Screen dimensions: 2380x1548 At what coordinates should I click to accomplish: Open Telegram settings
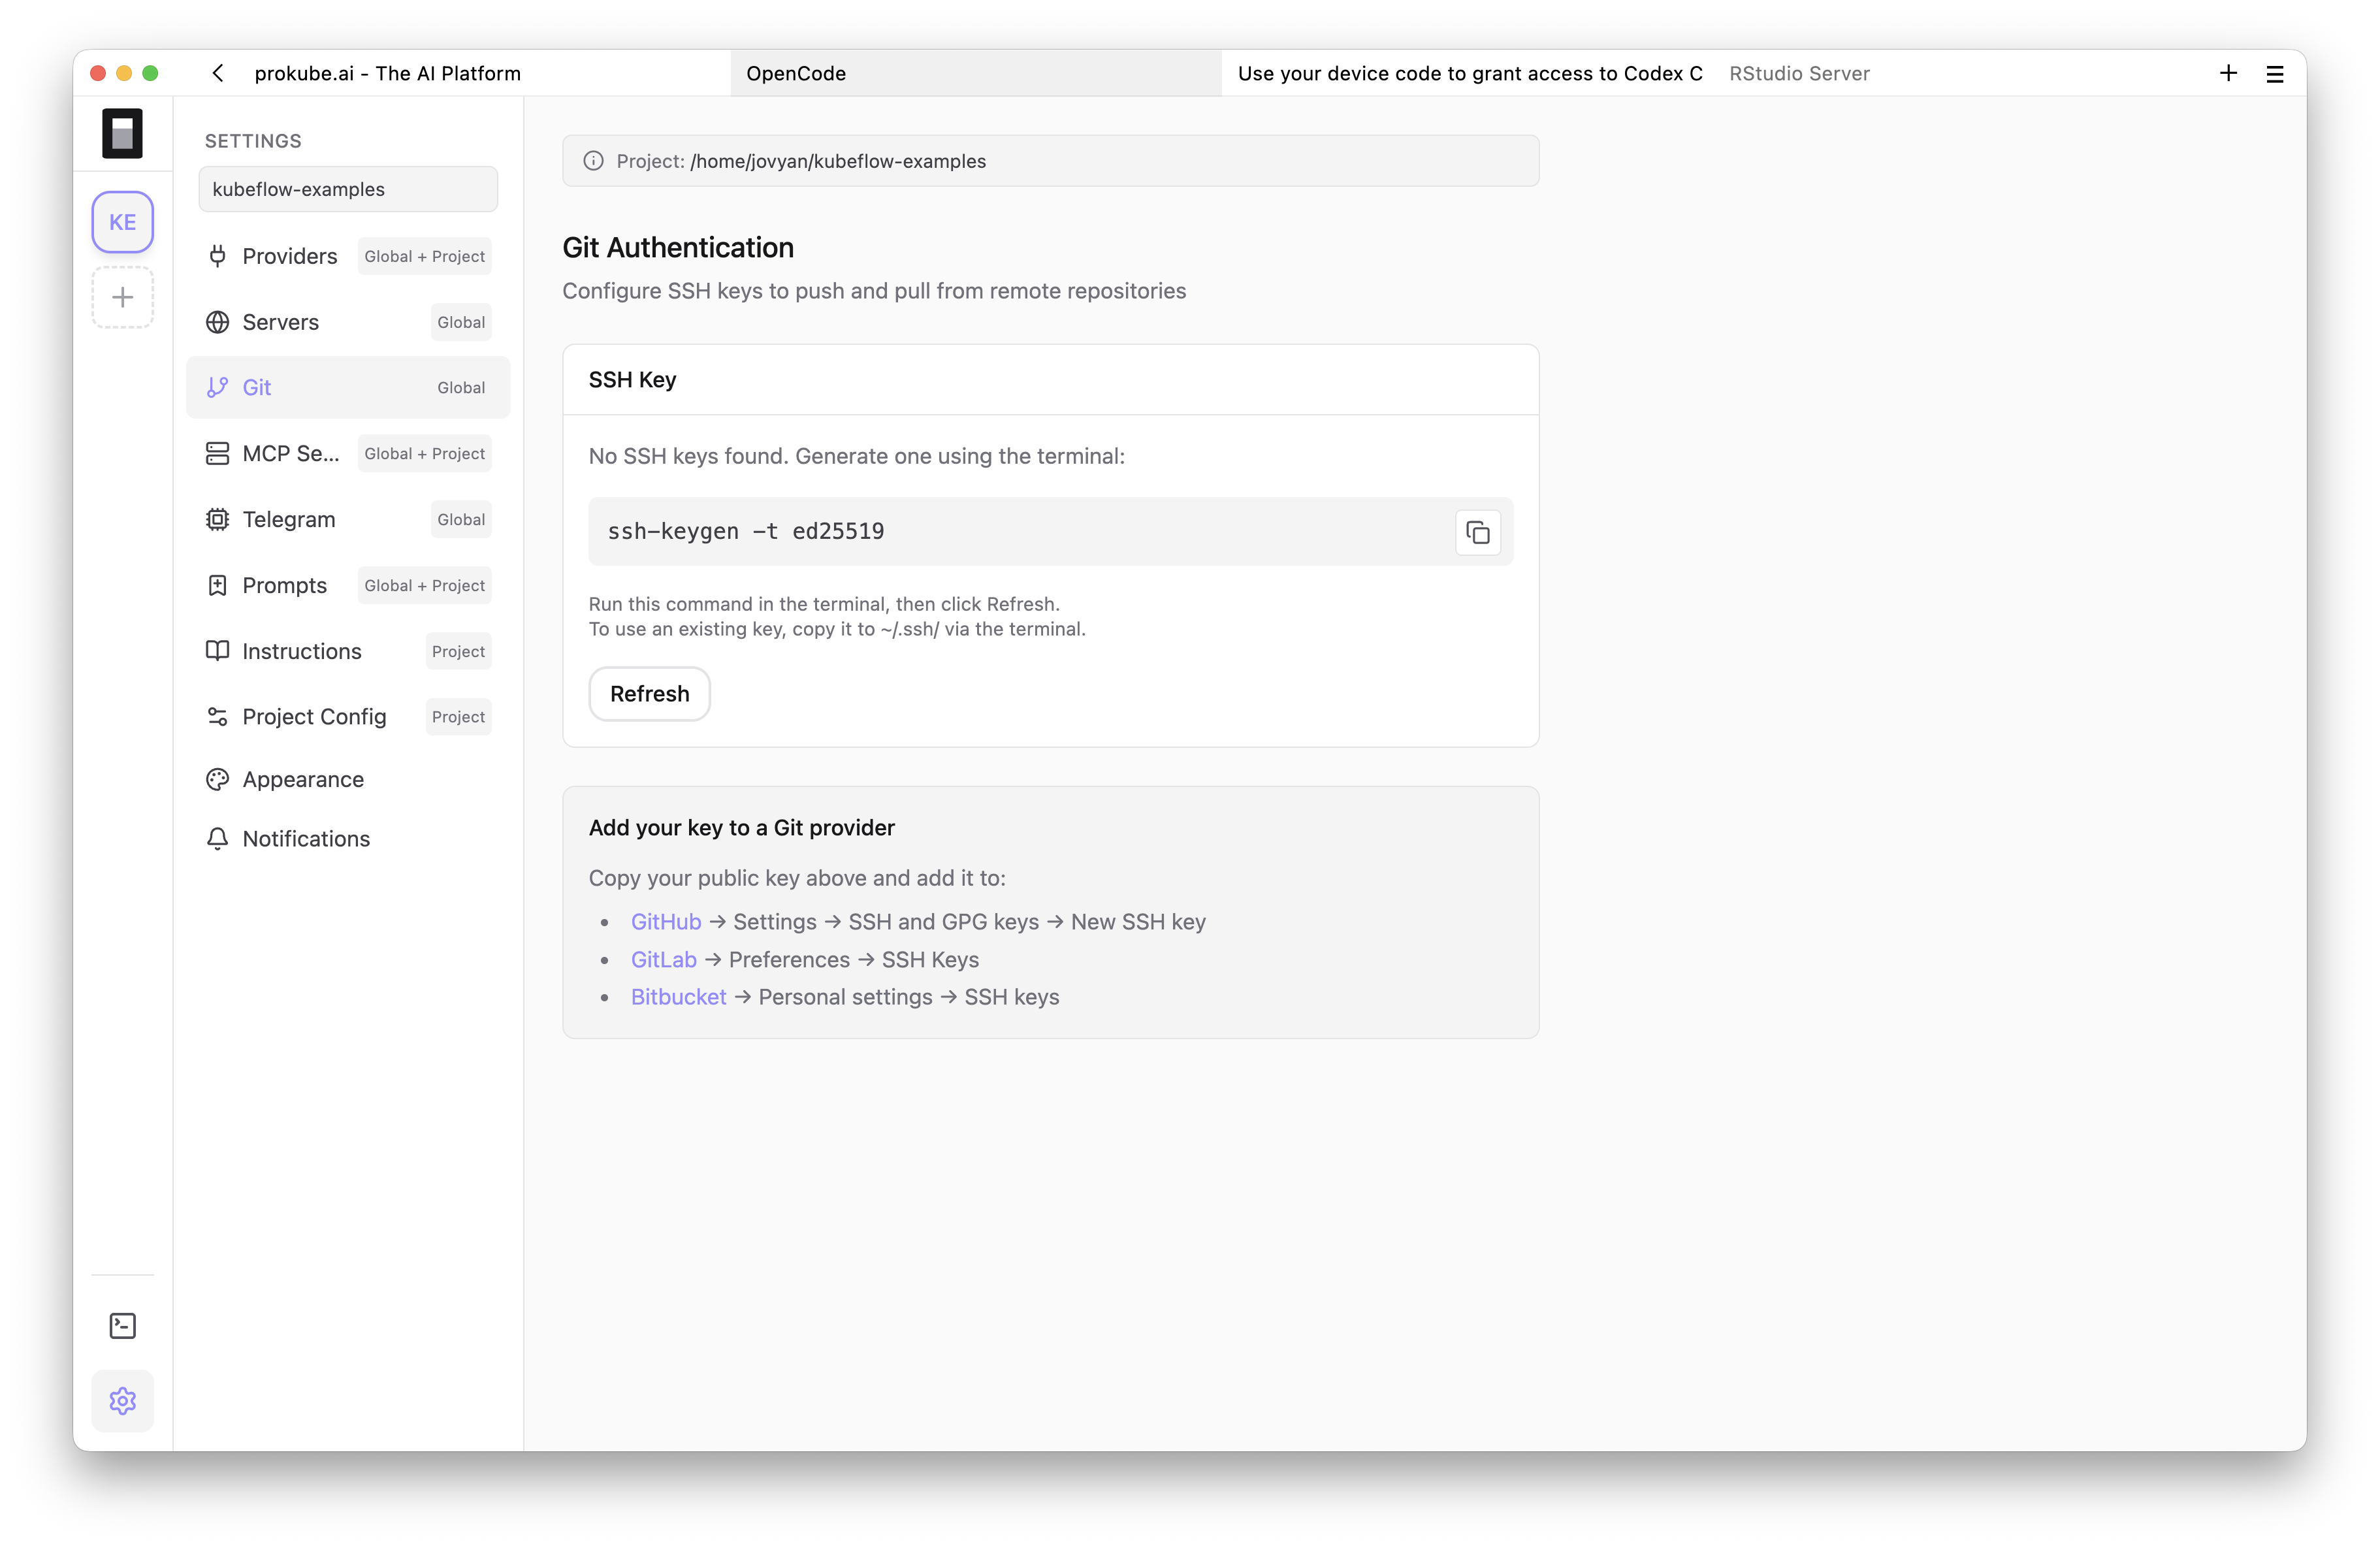pyautogui.click(x=348, y=520)
